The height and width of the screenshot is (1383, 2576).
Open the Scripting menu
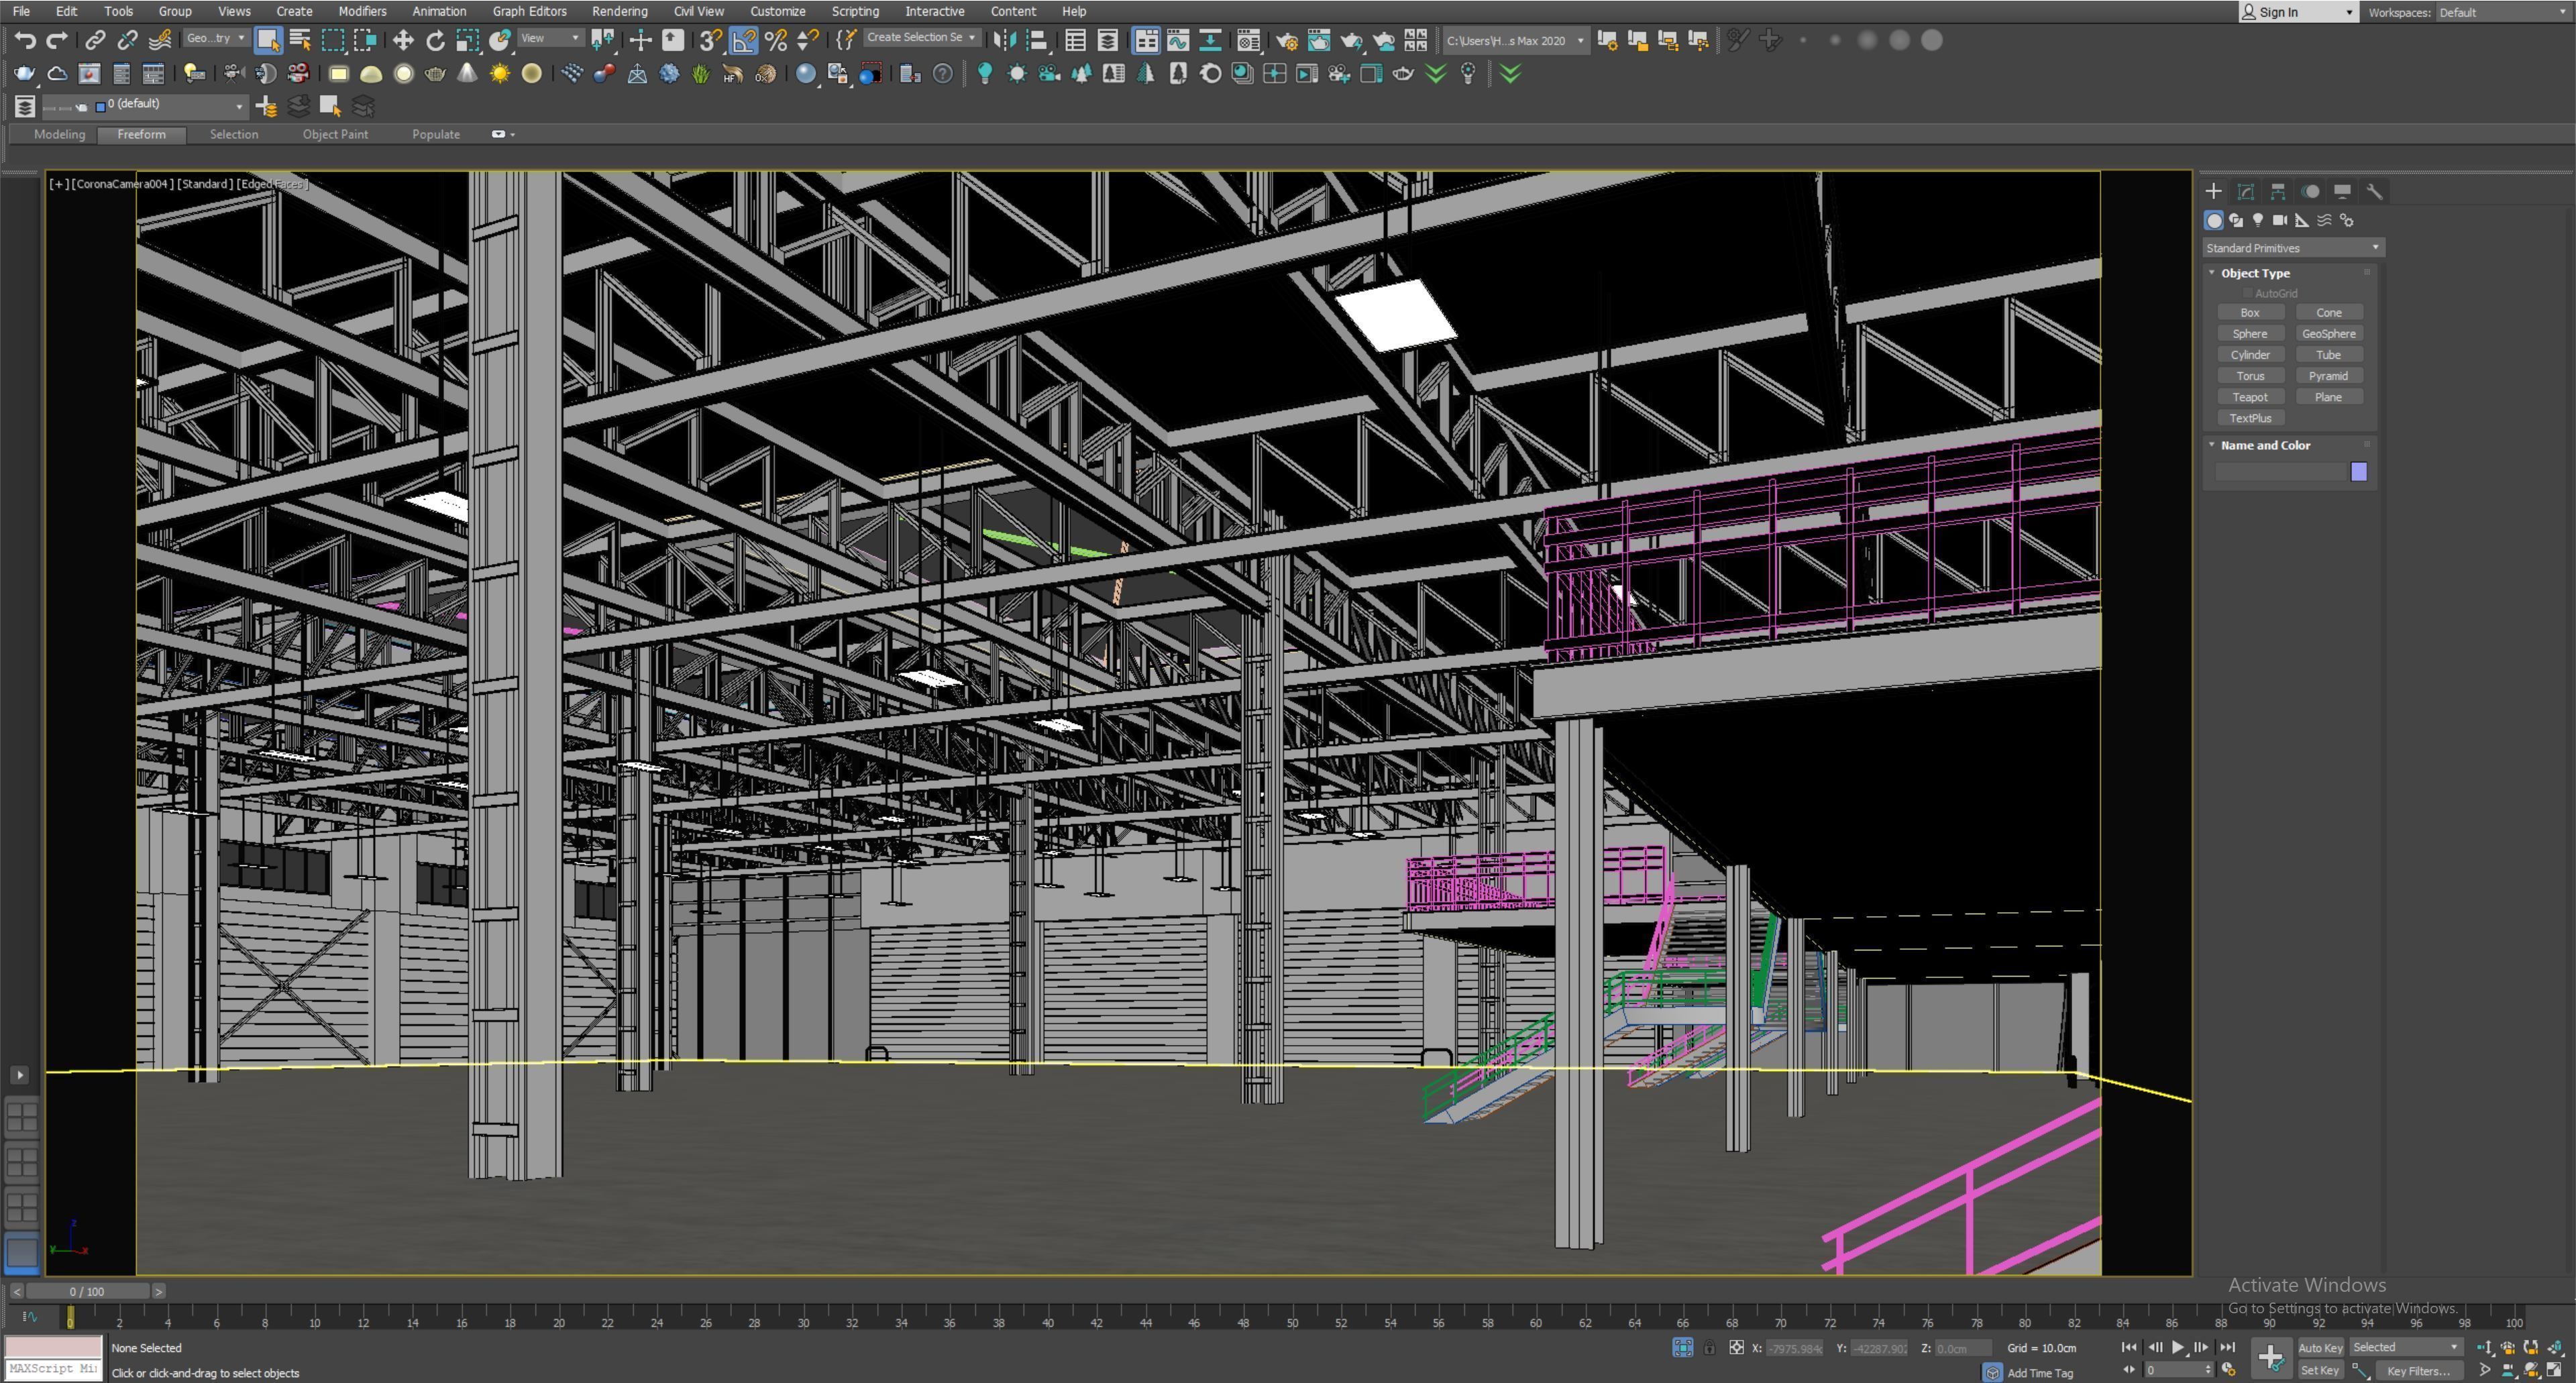855,11
